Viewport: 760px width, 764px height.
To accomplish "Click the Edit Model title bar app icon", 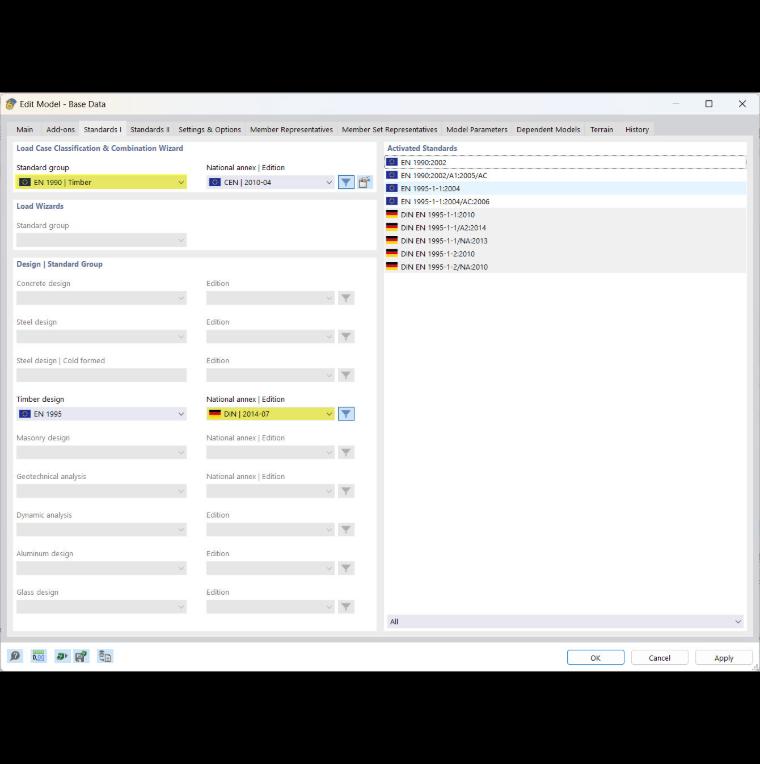I will (11, 104).
